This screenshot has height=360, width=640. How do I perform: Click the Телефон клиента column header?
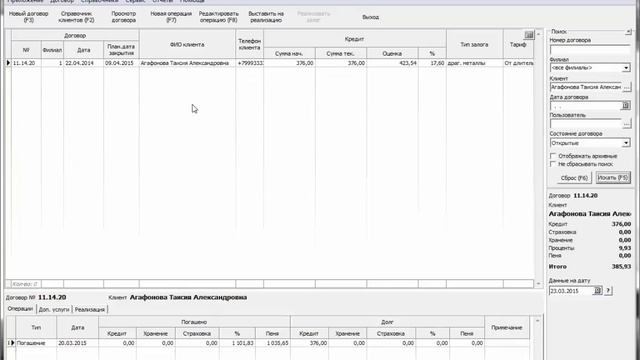tap(249, 44)
